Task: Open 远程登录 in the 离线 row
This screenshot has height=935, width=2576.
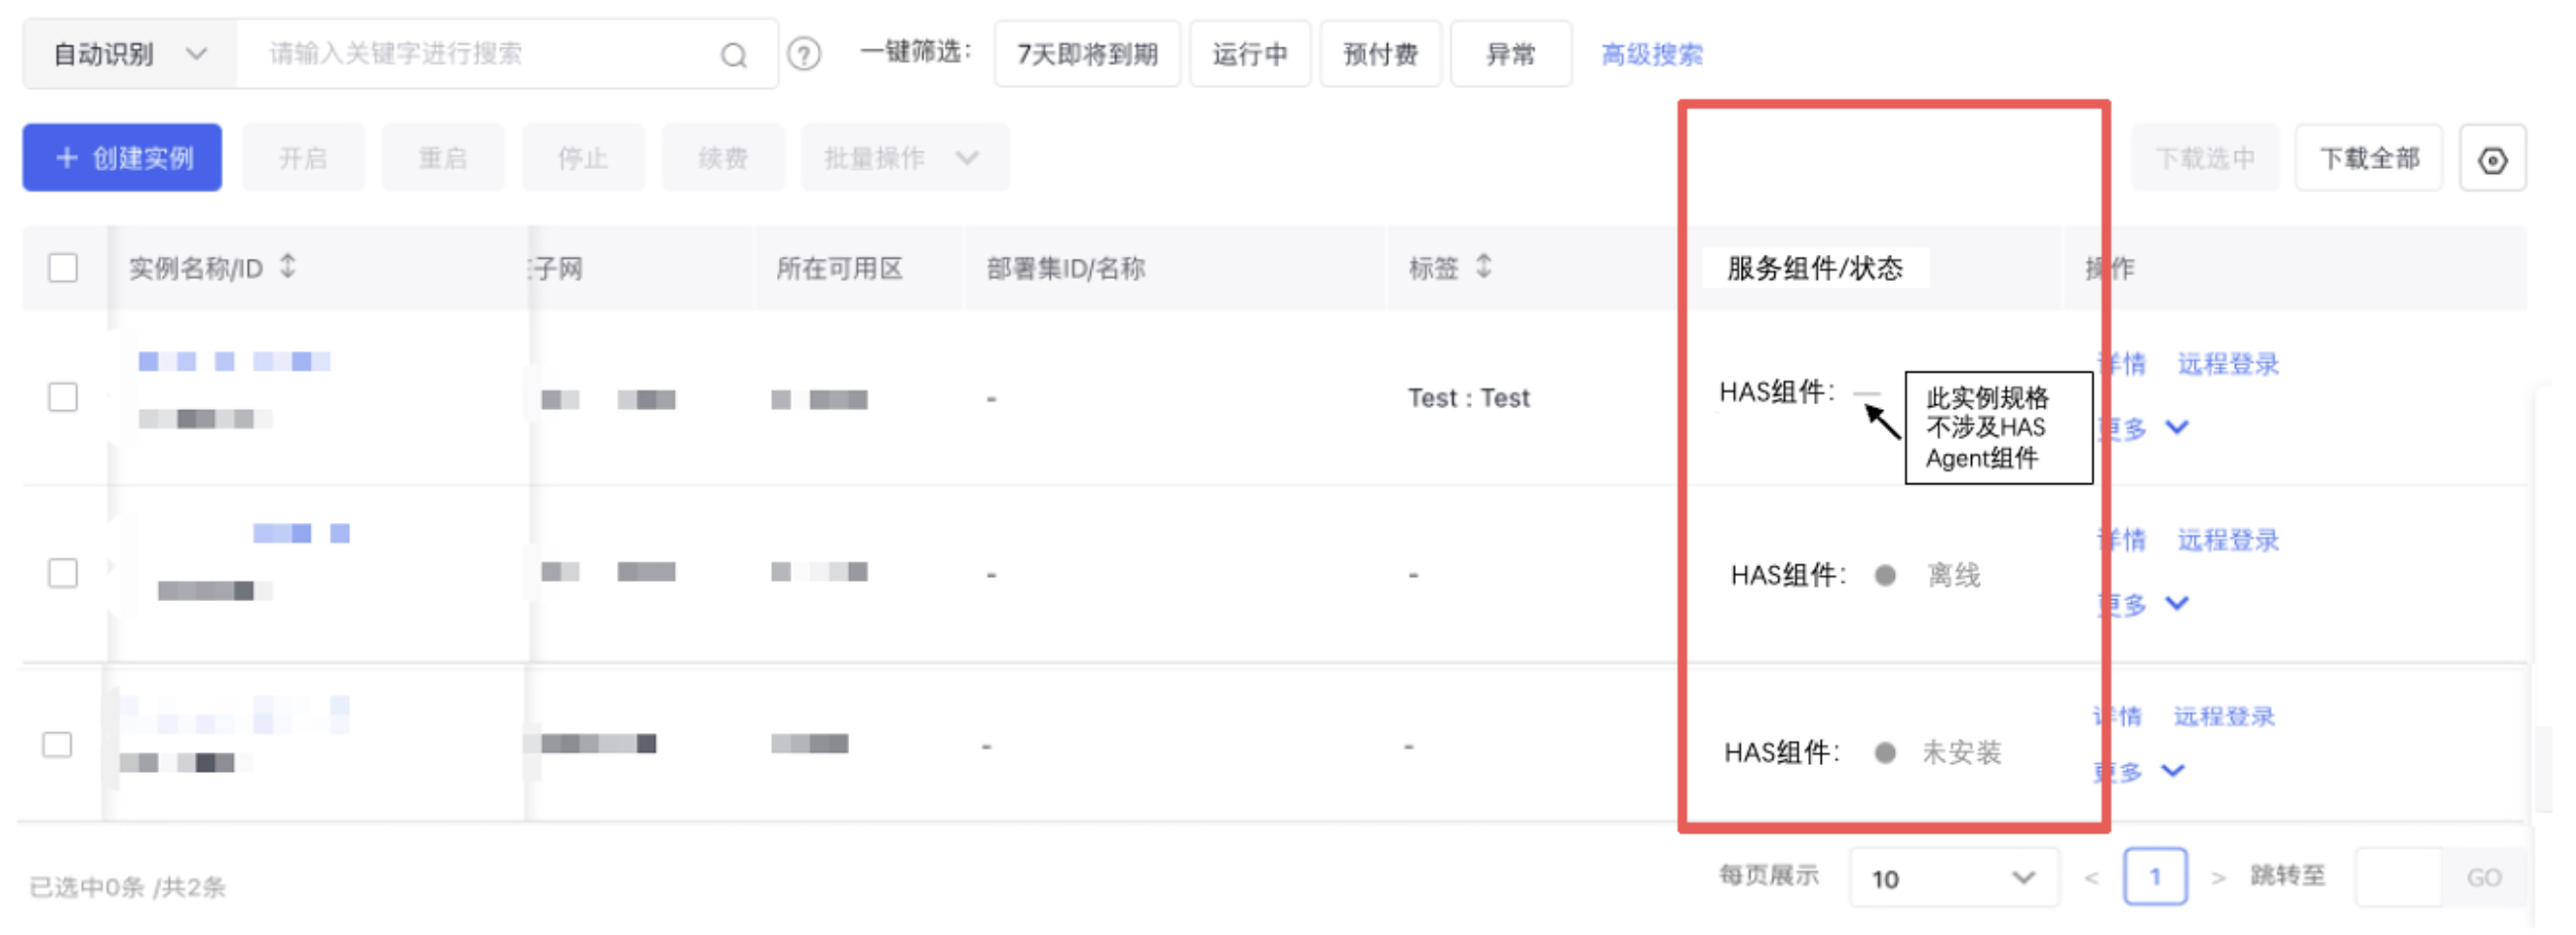Action: pyautogui.click(x=2228, y=540)
